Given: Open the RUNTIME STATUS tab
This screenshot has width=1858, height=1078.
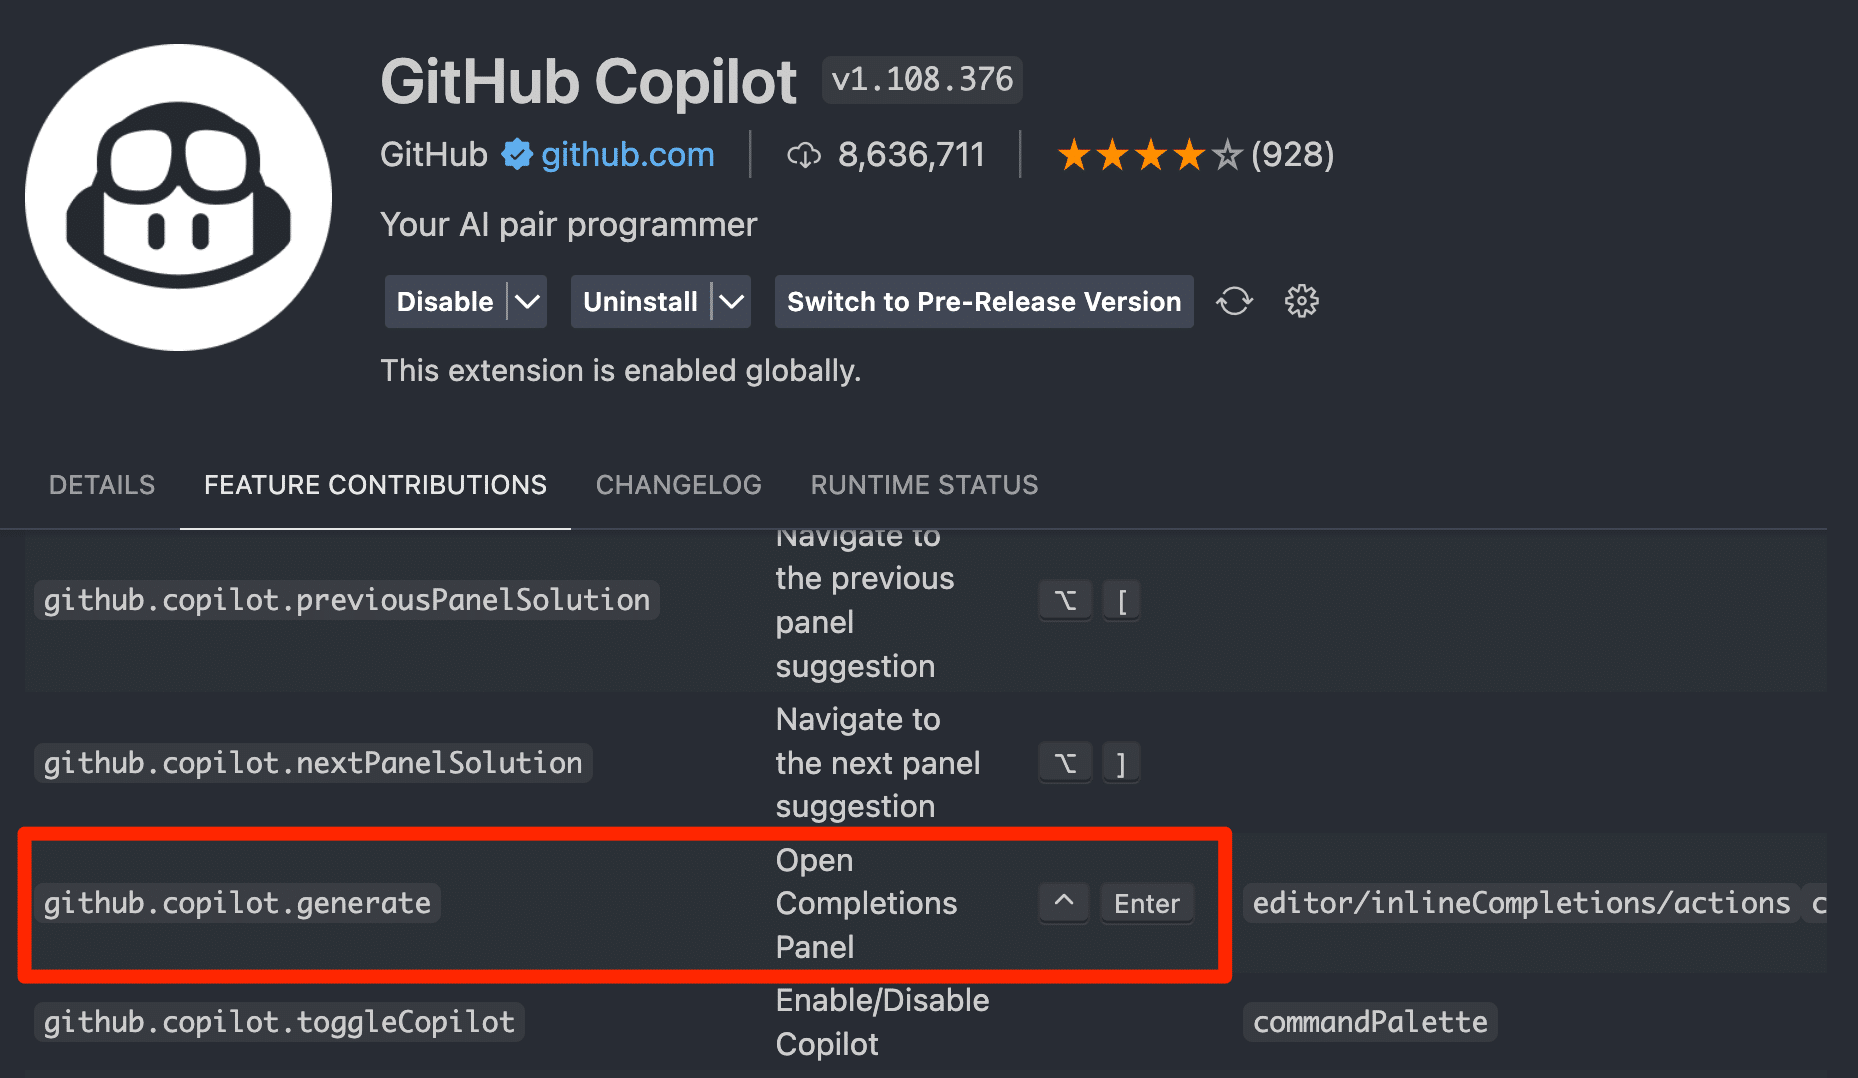Looking at the screenshot, I should click(924, 485).
